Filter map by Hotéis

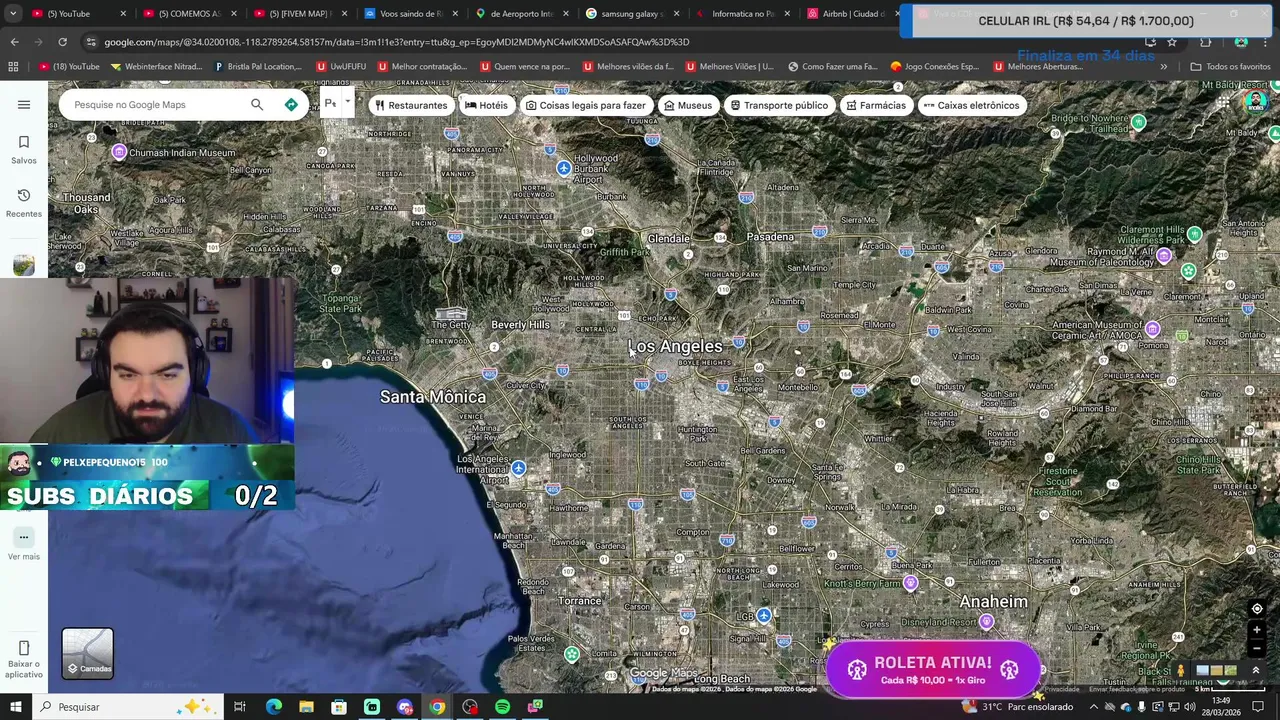(x=487, y=105)
